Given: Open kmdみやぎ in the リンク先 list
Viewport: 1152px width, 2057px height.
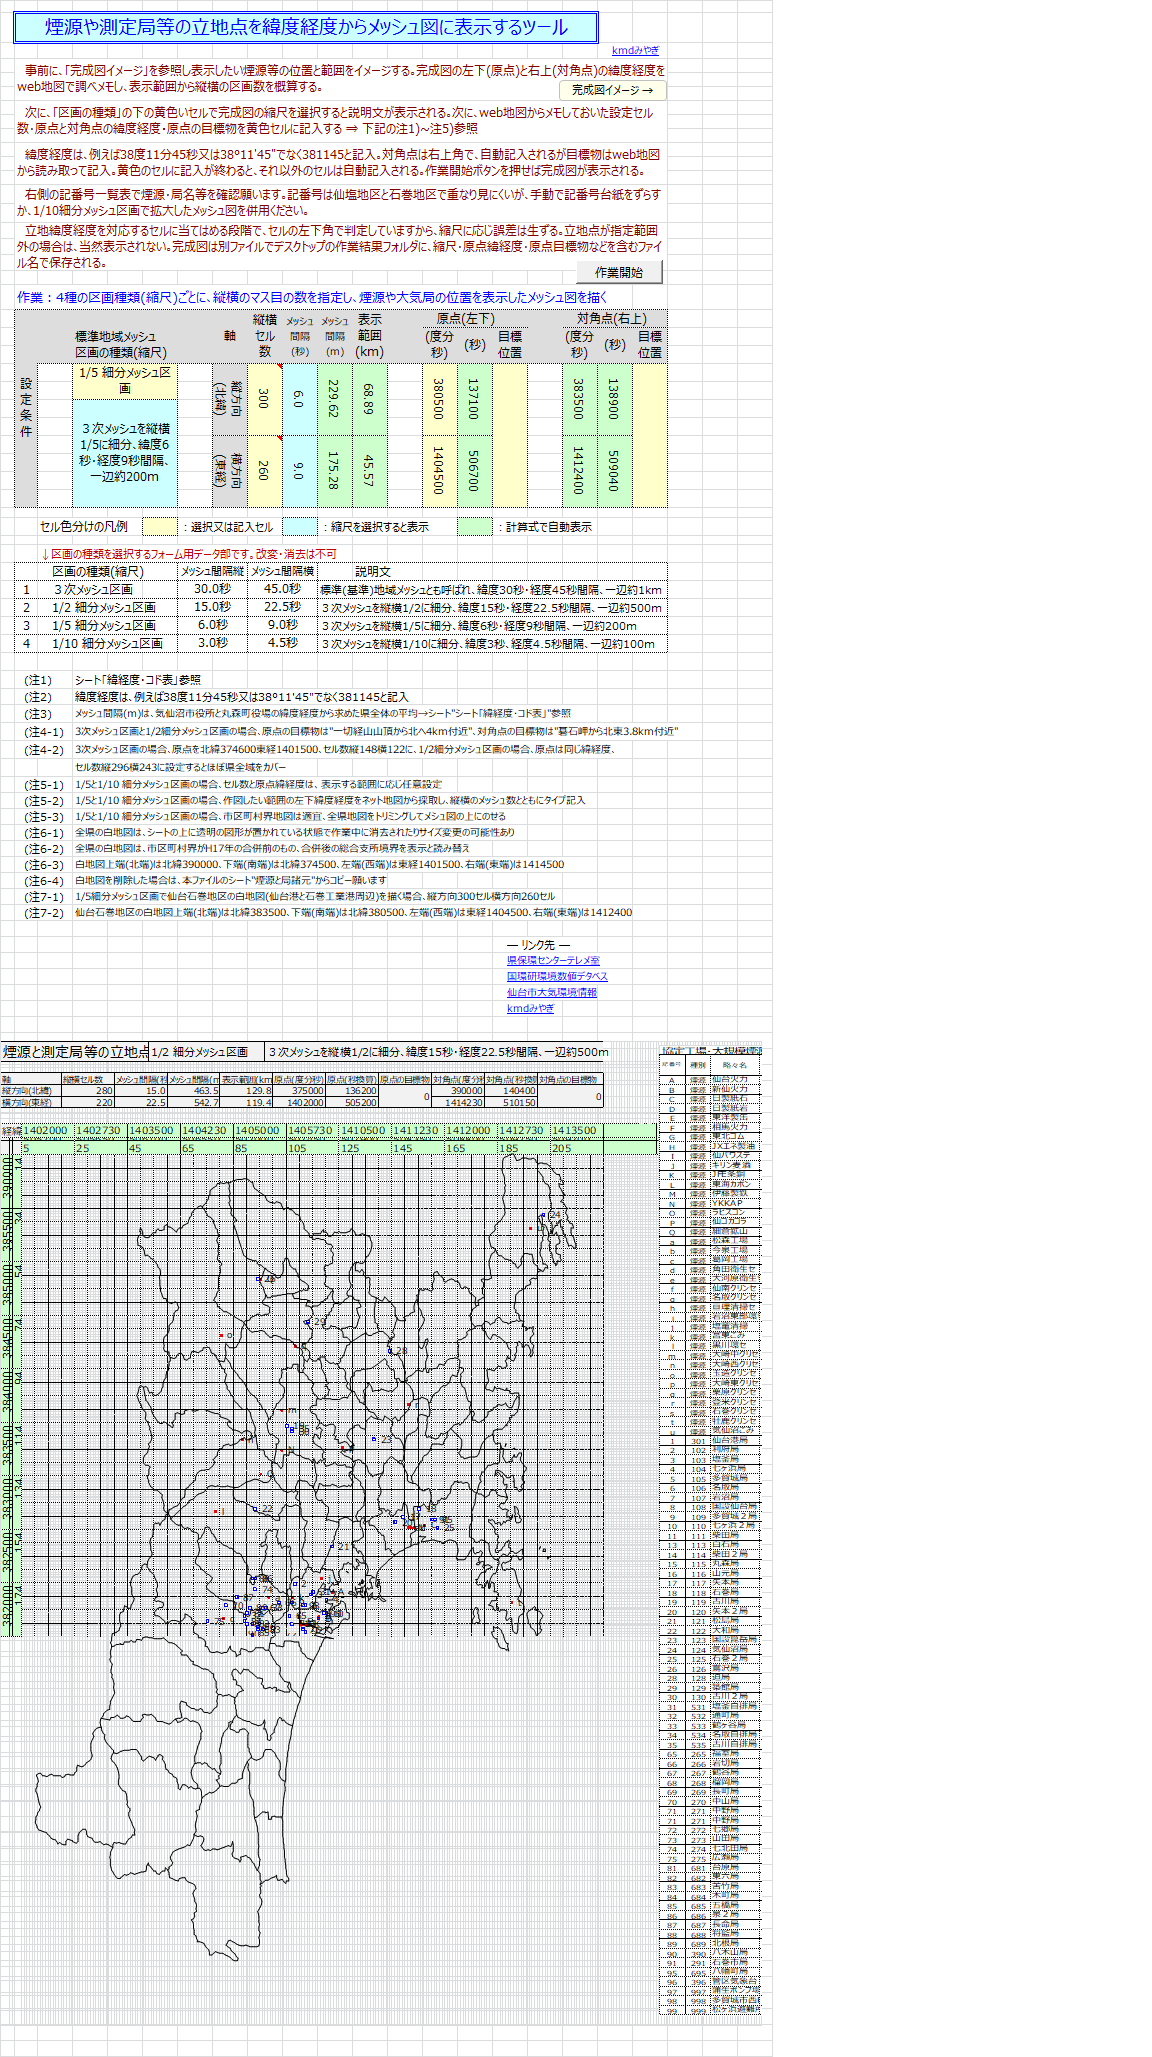Looking at the screenshot, I should point(530,1008).
